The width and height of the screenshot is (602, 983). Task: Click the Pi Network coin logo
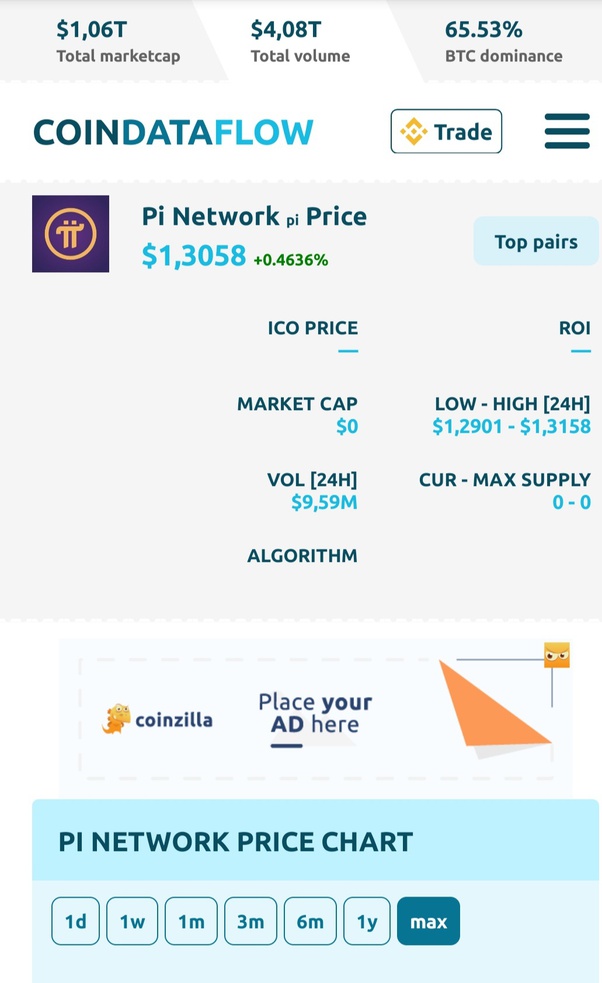pos(71,234)
